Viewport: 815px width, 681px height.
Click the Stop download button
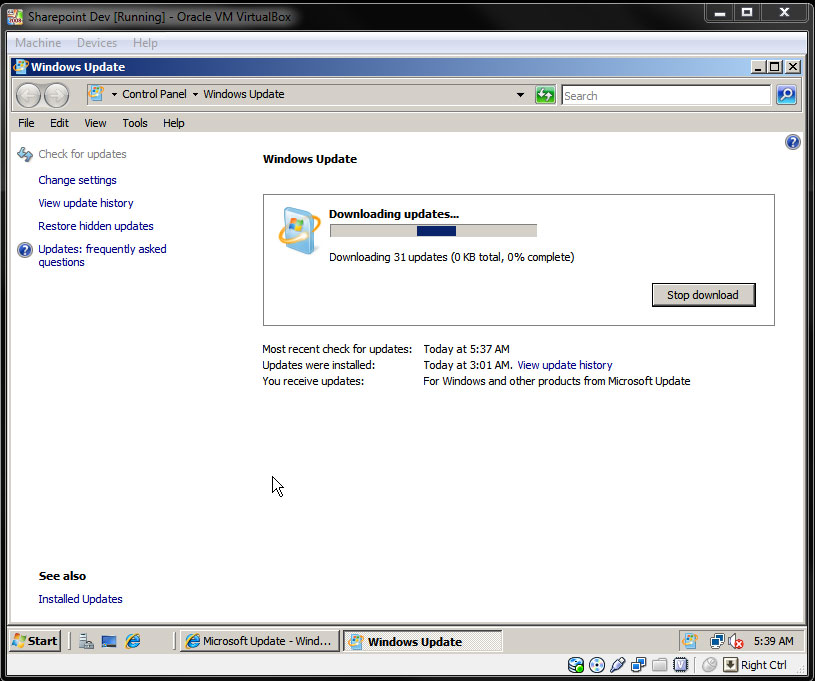click(x=703, y=295)
